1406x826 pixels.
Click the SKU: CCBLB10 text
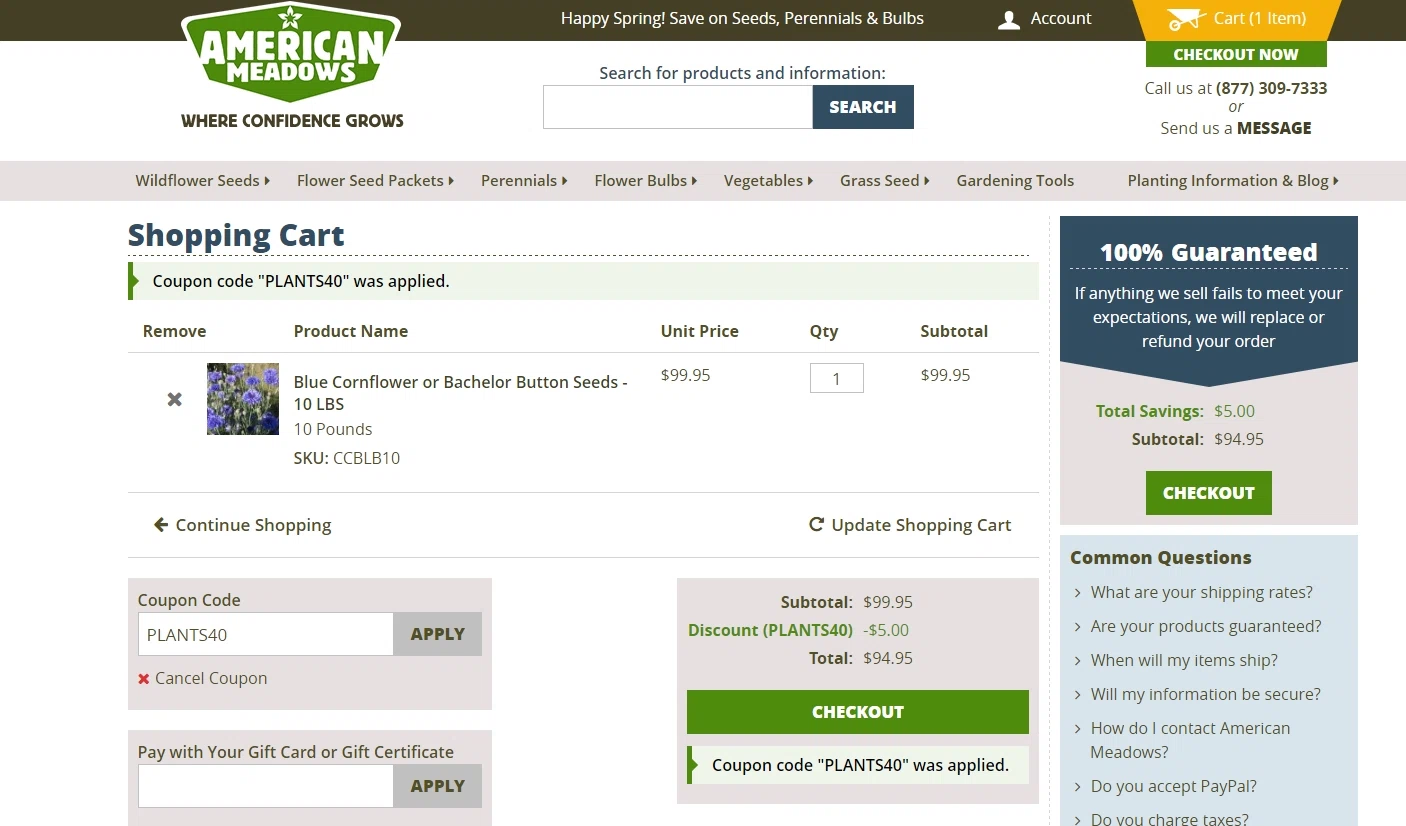pyautogui.click(x=347, y=458)
